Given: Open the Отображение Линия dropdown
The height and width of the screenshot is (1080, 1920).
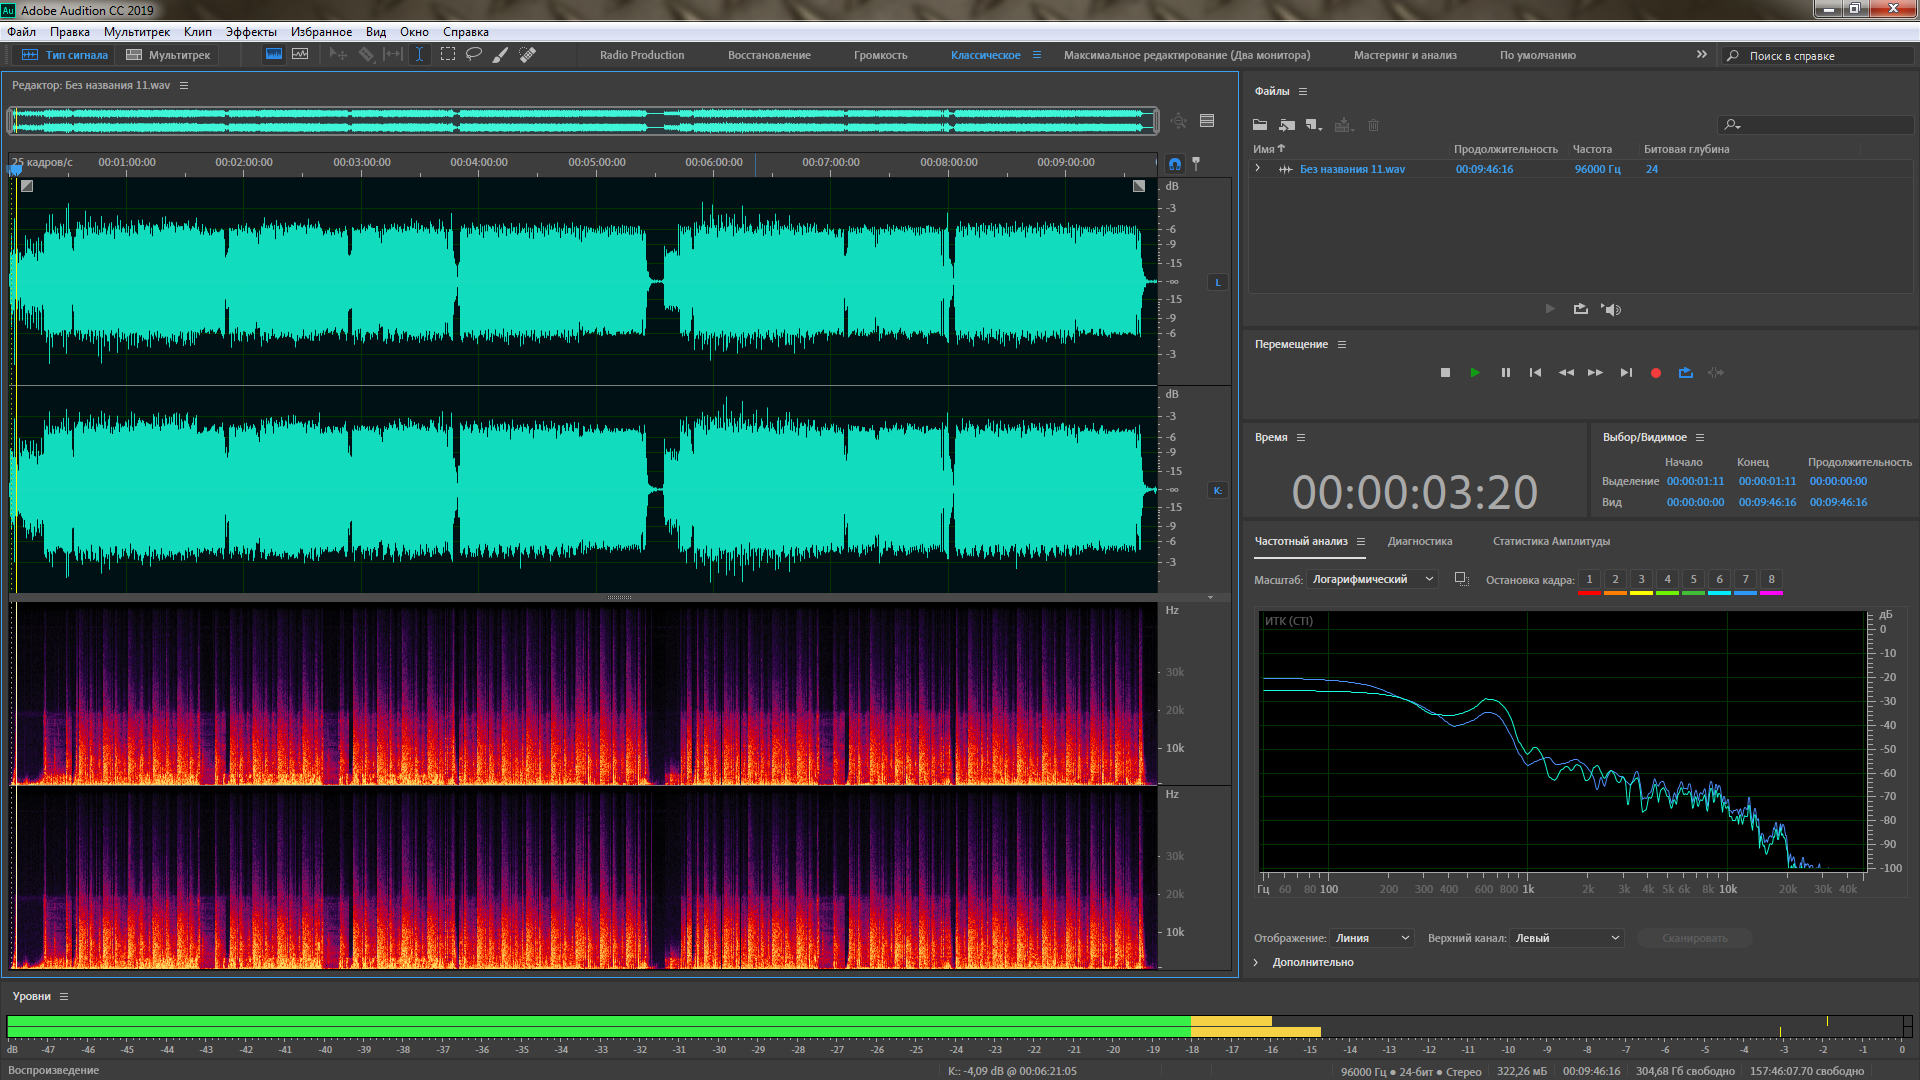Looking at the screenshot, I should [1372, 938].
